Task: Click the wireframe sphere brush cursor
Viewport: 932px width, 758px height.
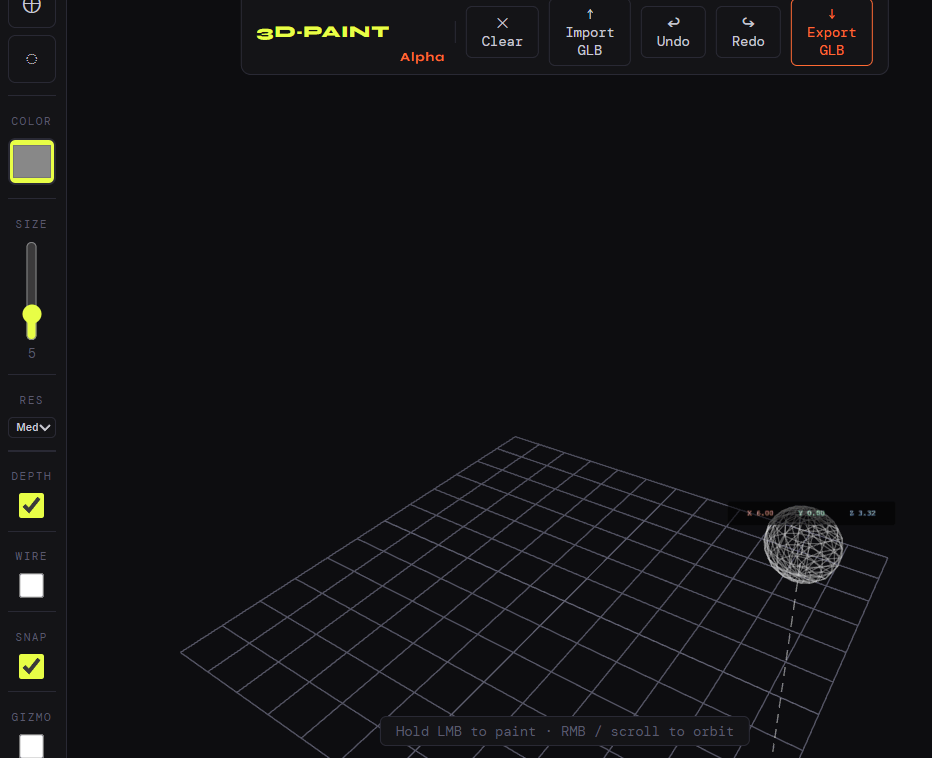Action: [x=803, y=545]
